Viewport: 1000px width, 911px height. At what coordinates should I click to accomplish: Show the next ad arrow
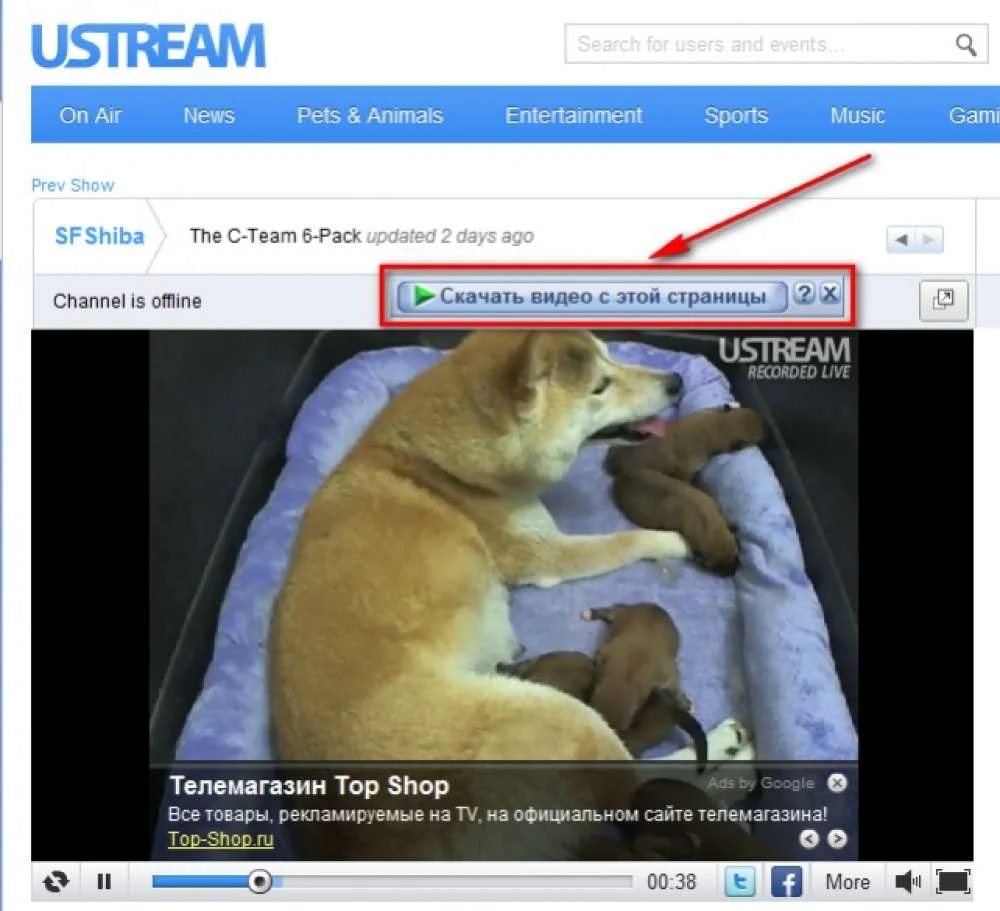(837, 838)
